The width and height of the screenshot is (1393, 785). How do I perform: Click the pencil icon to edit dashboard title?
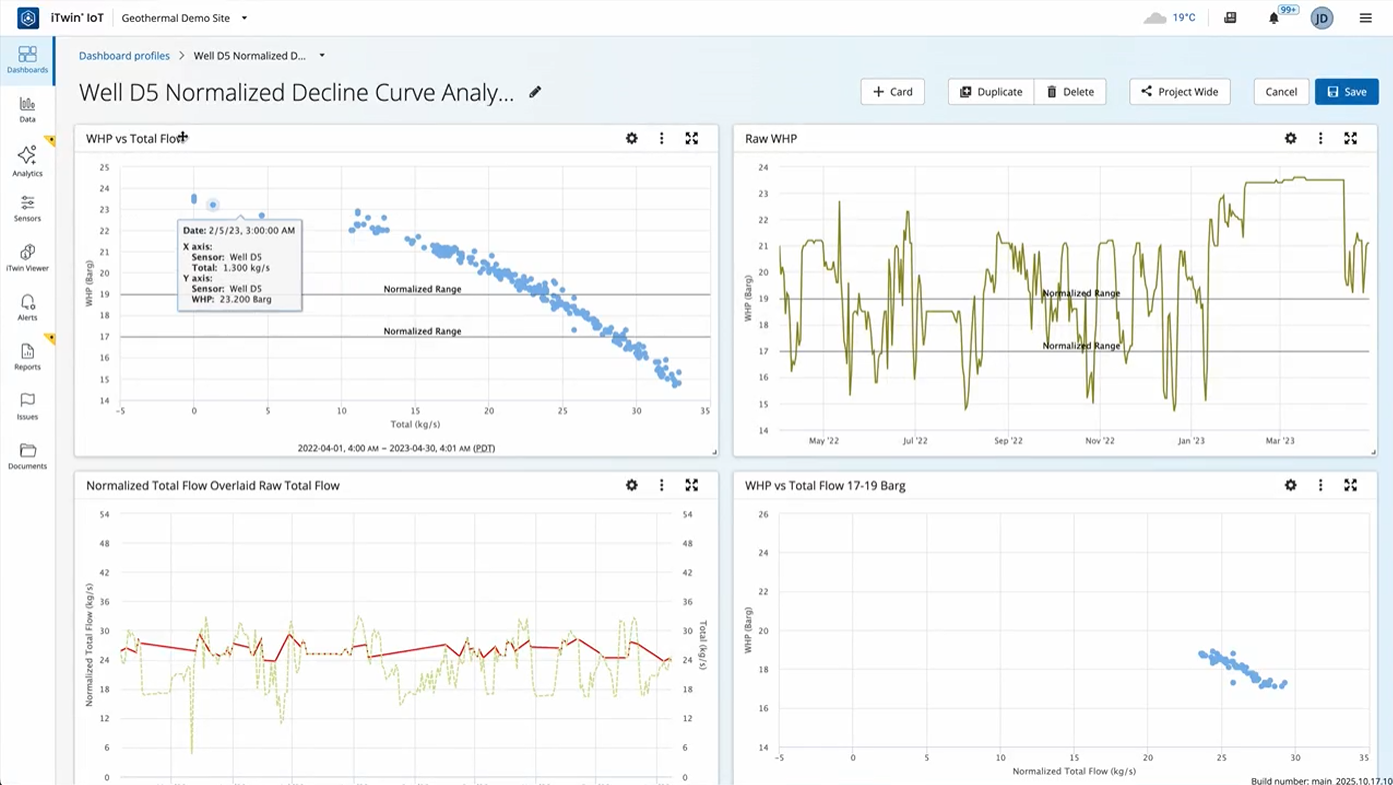click(535, 92)
